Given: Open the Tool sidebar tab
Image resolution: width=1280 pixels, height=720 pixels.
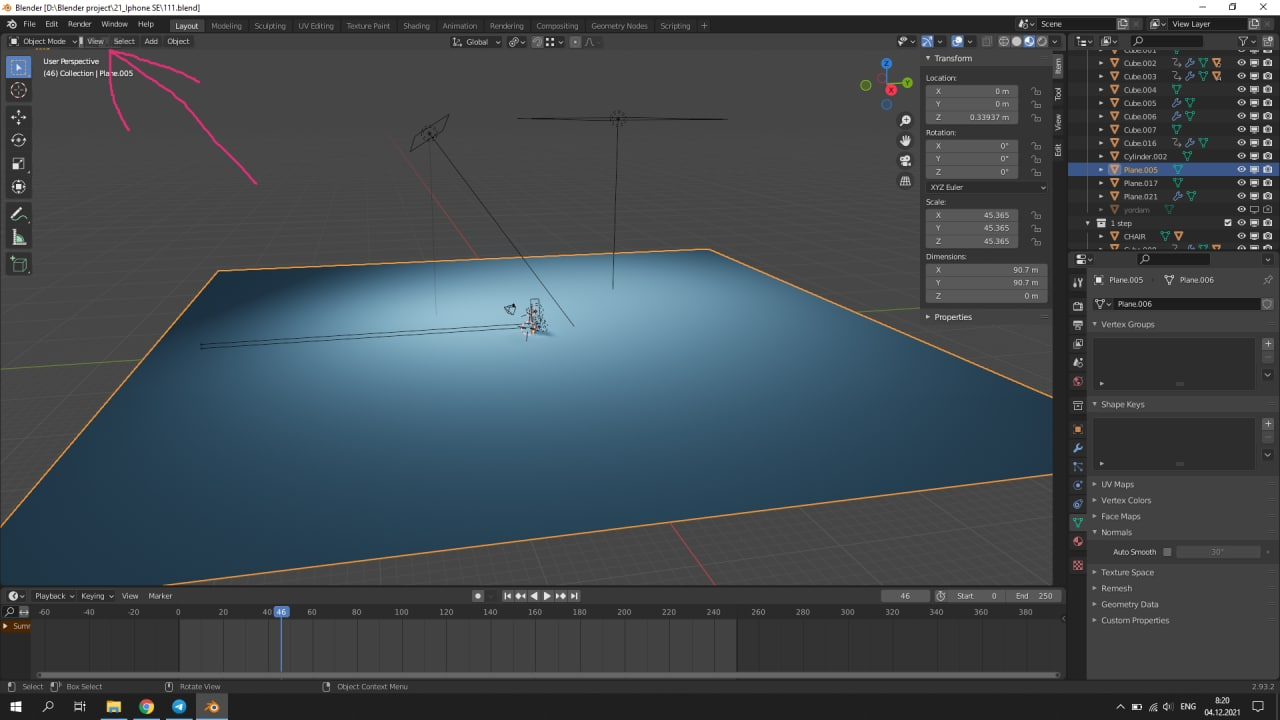Looking at the screenshot, I should pos(1058,93).
